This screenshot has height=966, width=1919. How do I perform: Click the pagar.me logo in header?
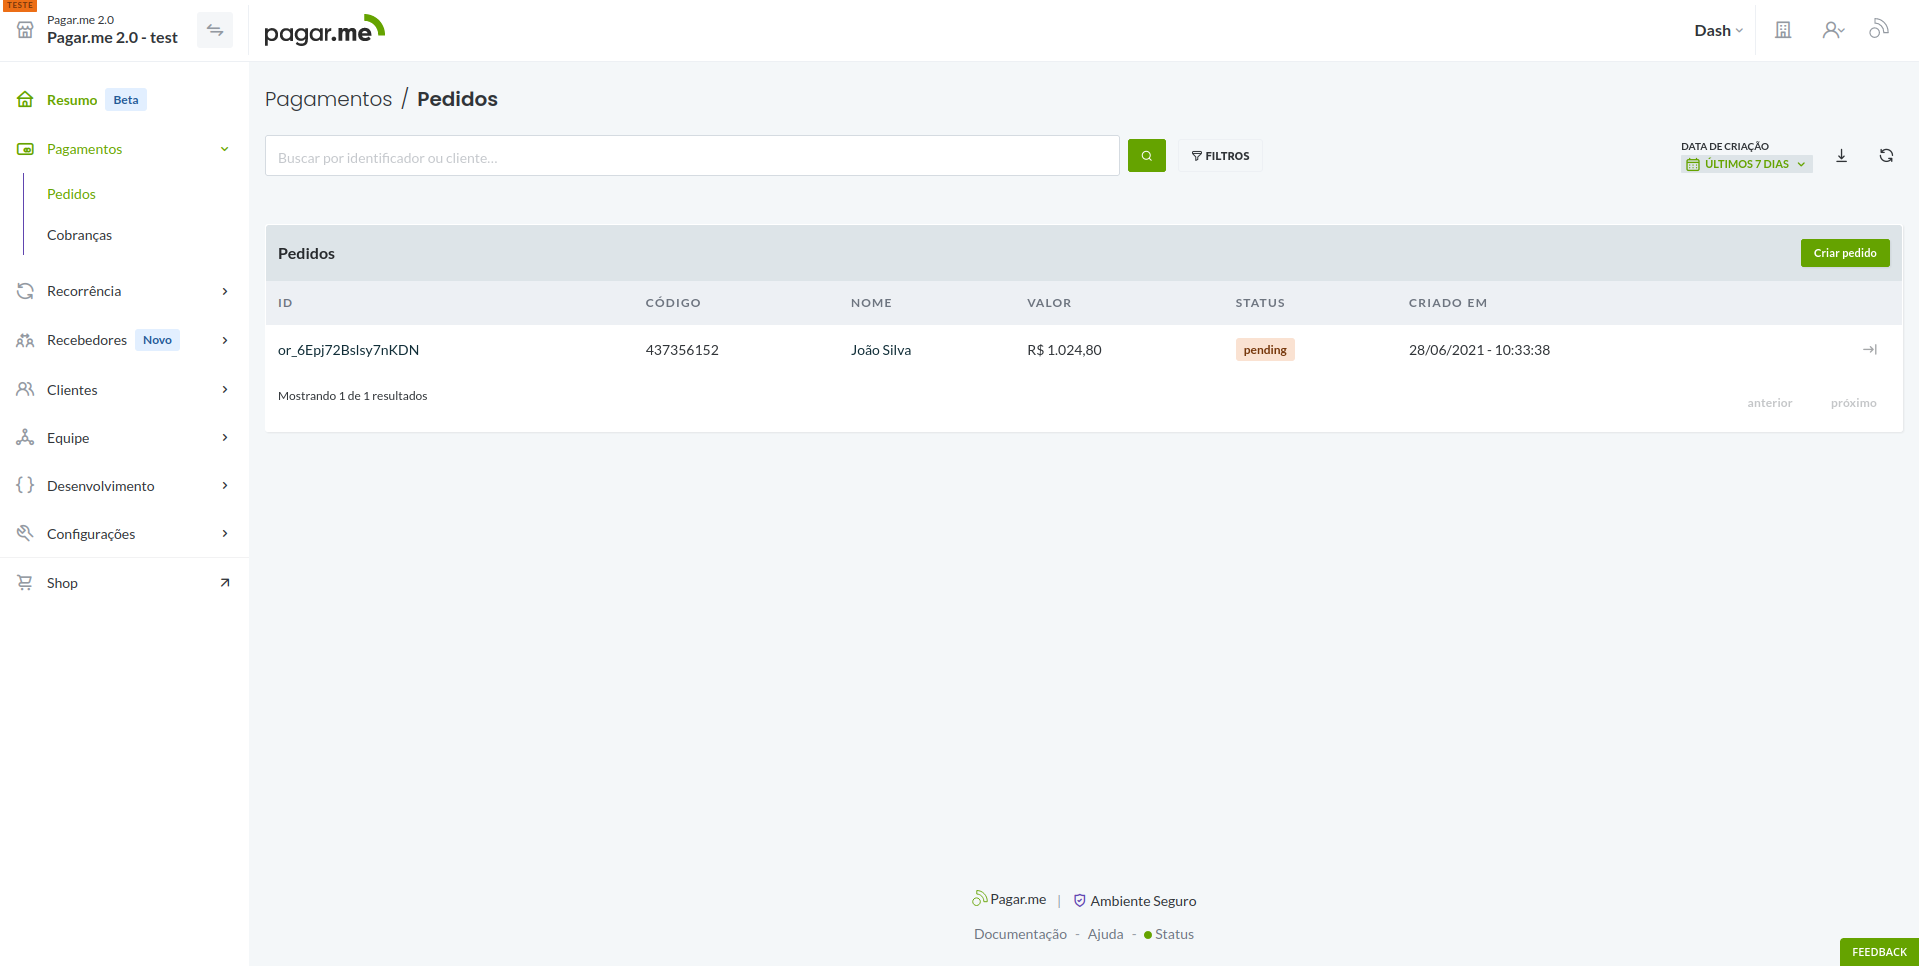pos(324,31)
